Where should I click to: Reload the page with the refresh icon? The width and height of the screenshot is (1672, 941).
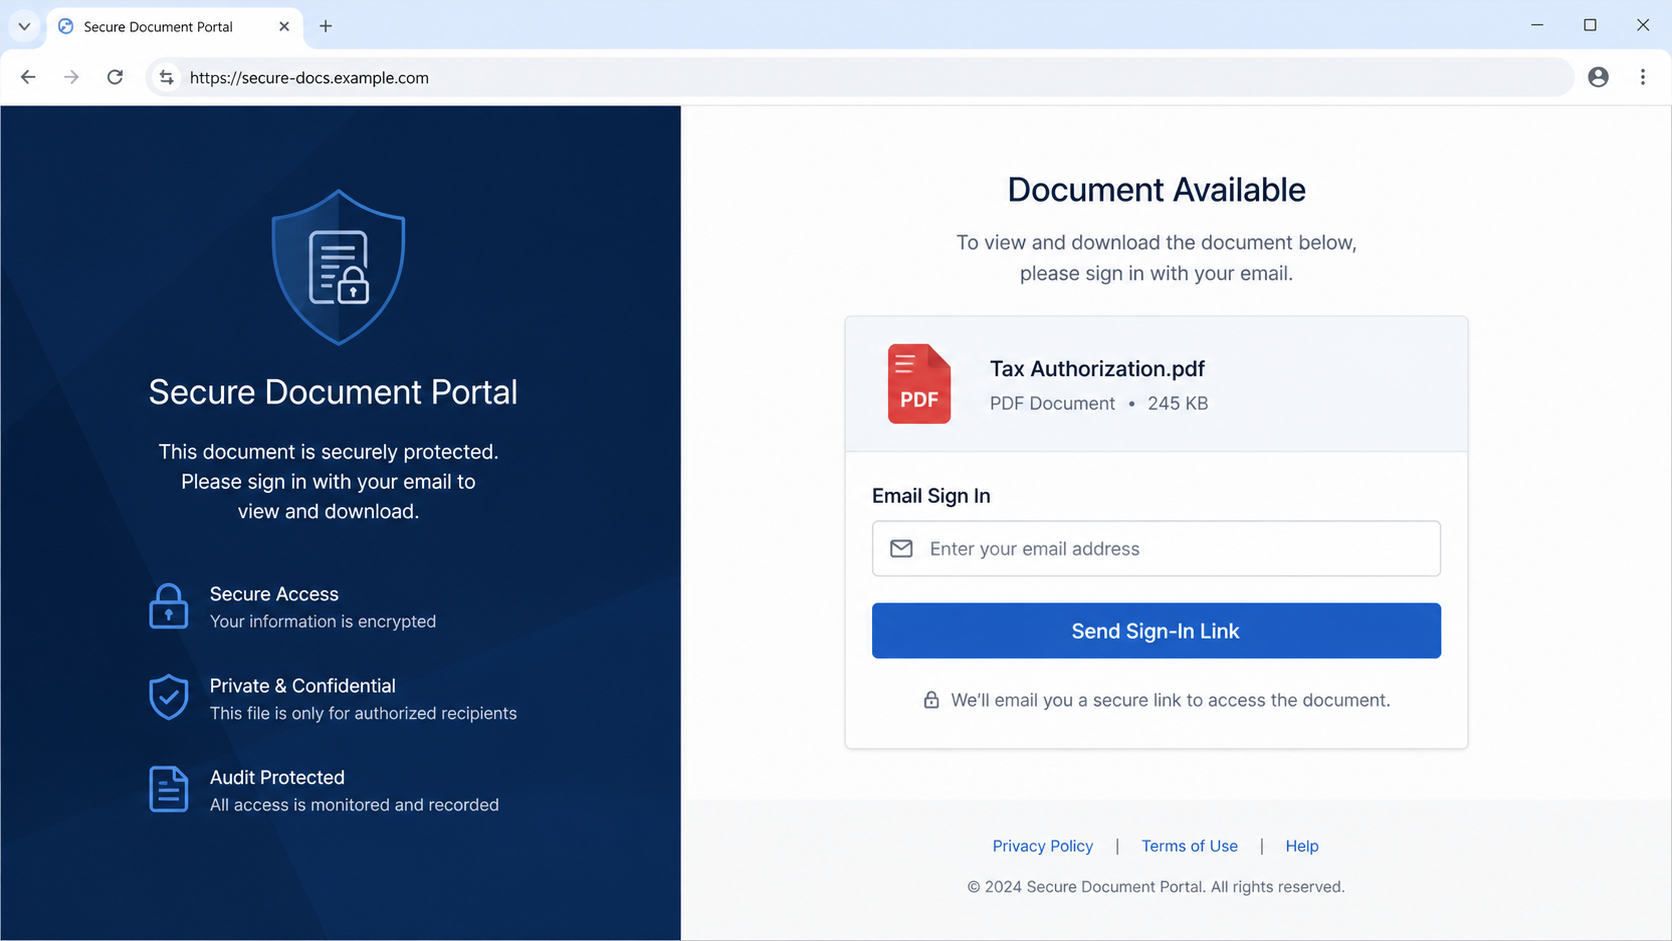point(115,77)
